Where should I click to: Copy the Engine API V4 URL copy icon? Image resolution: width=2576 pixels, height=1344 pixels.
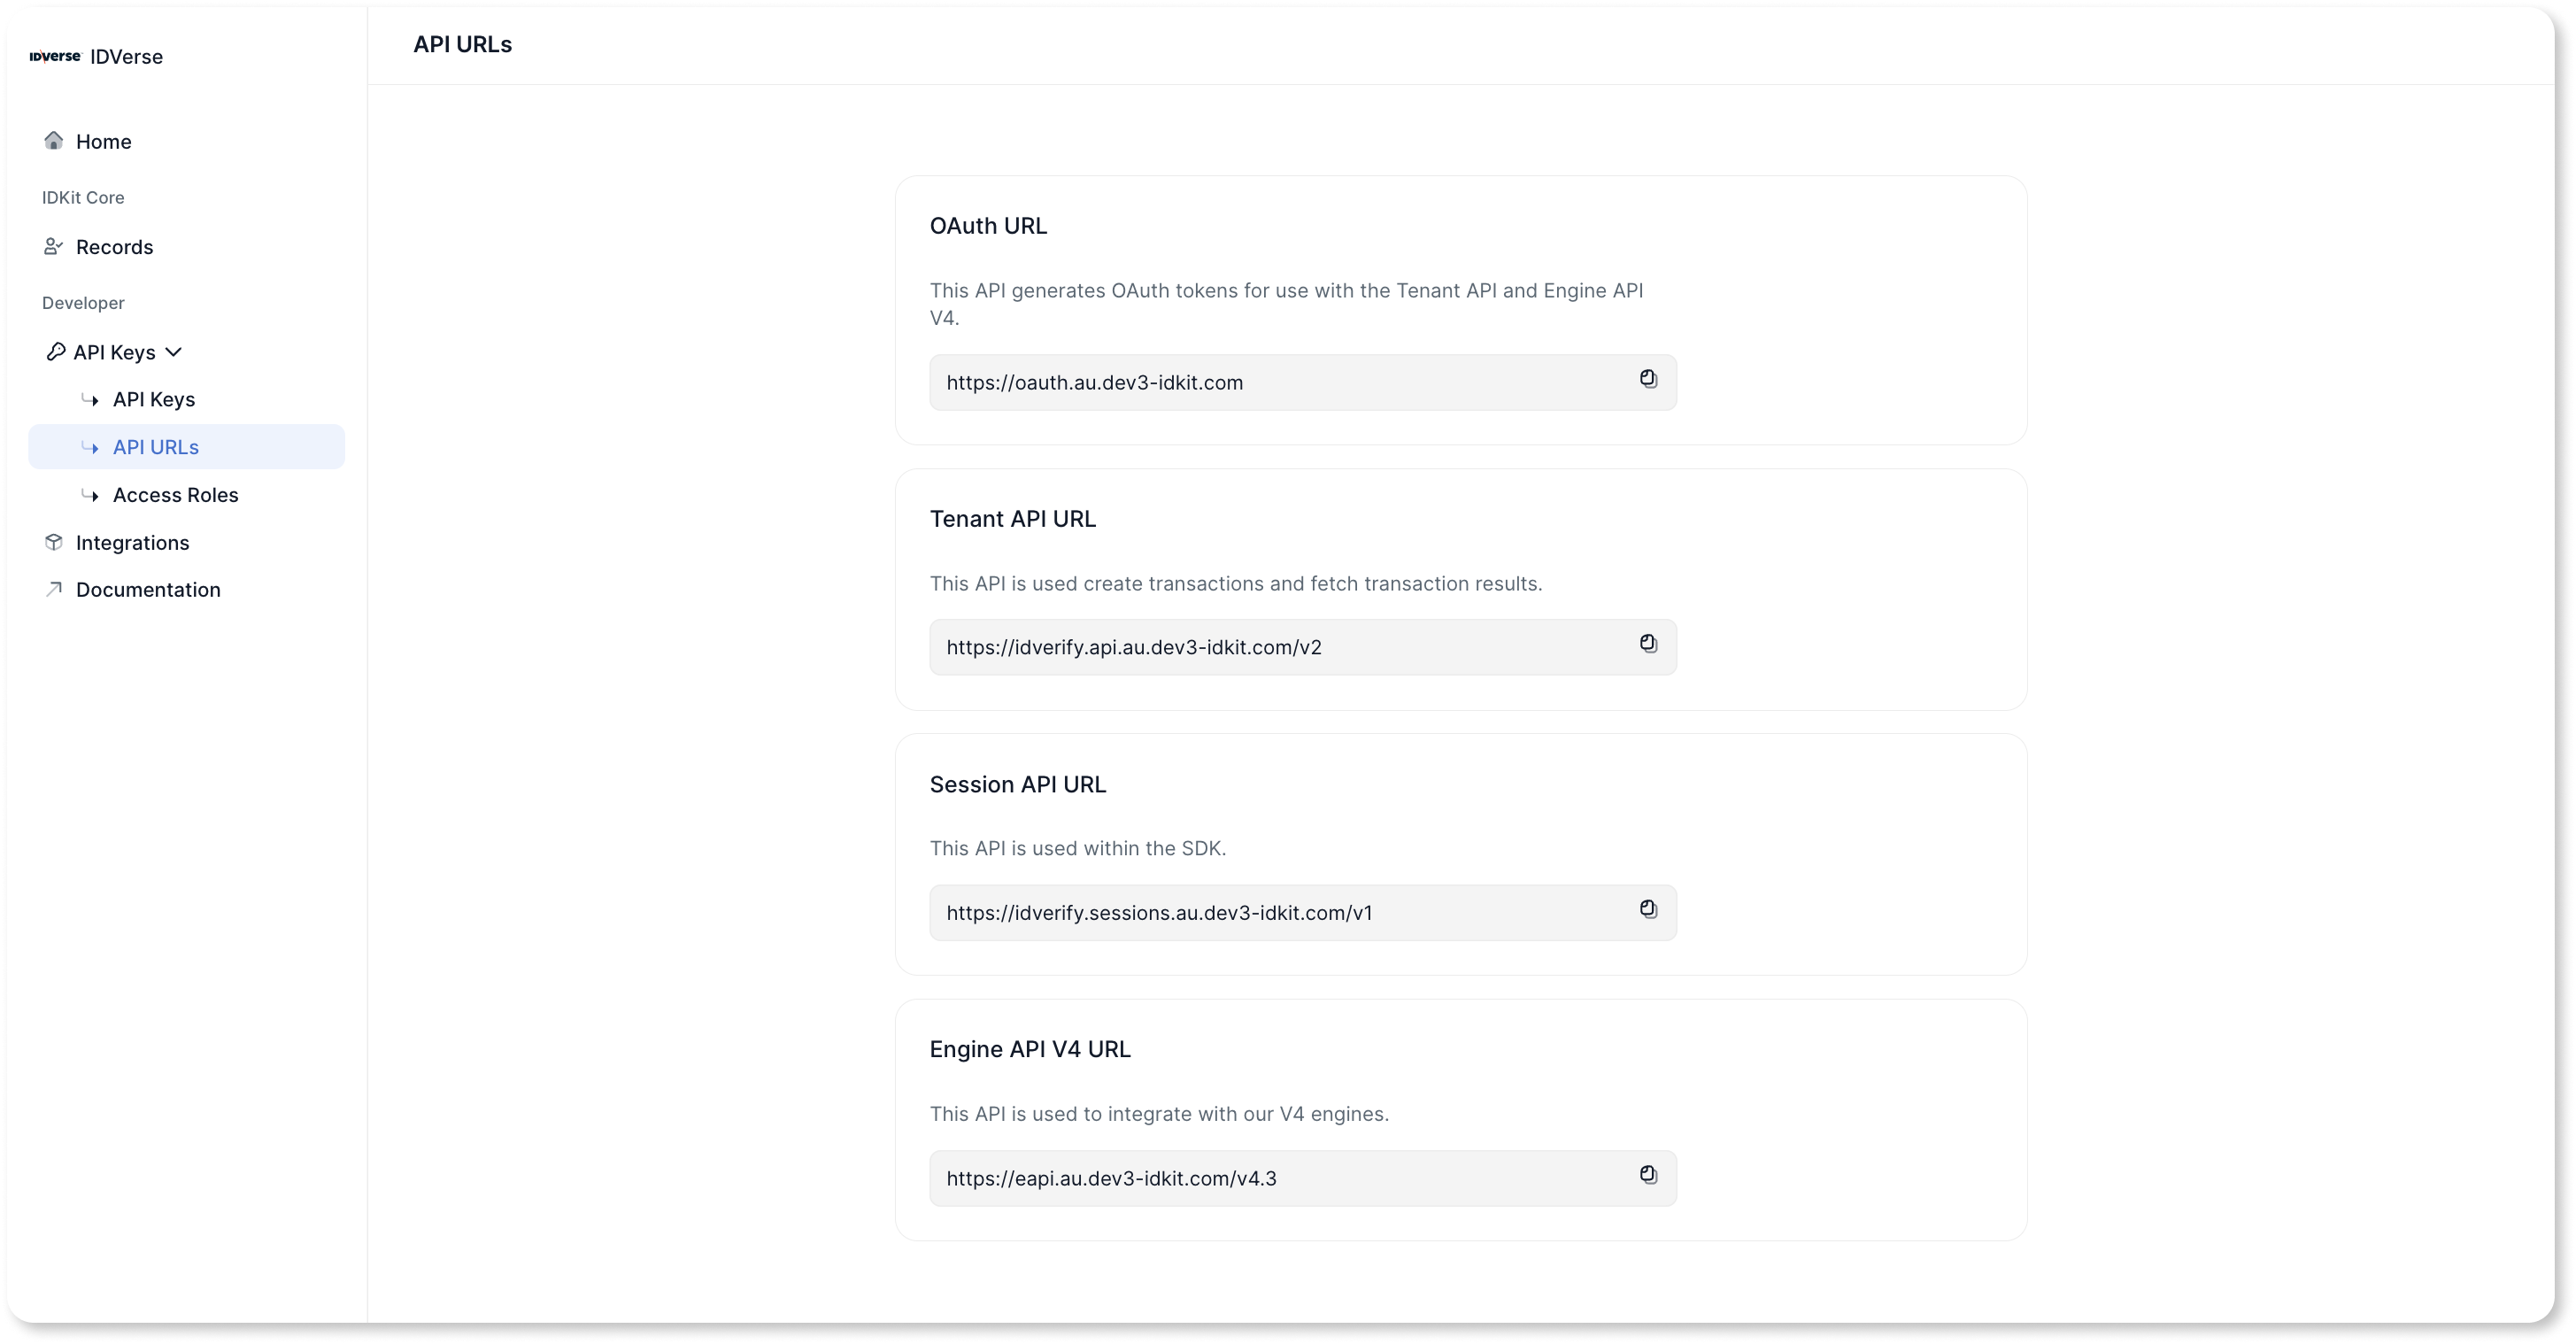coord(1648,1175)
